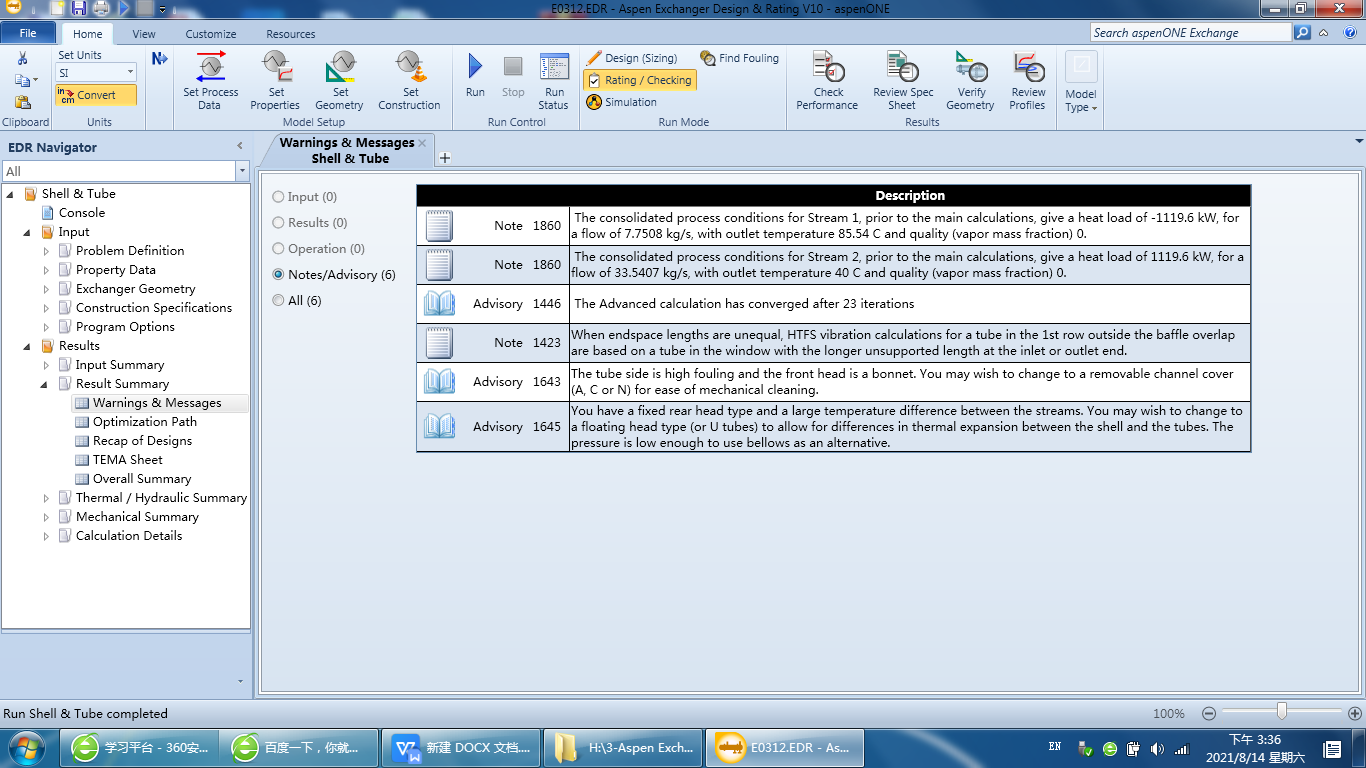Open Console in navigator

82,213
